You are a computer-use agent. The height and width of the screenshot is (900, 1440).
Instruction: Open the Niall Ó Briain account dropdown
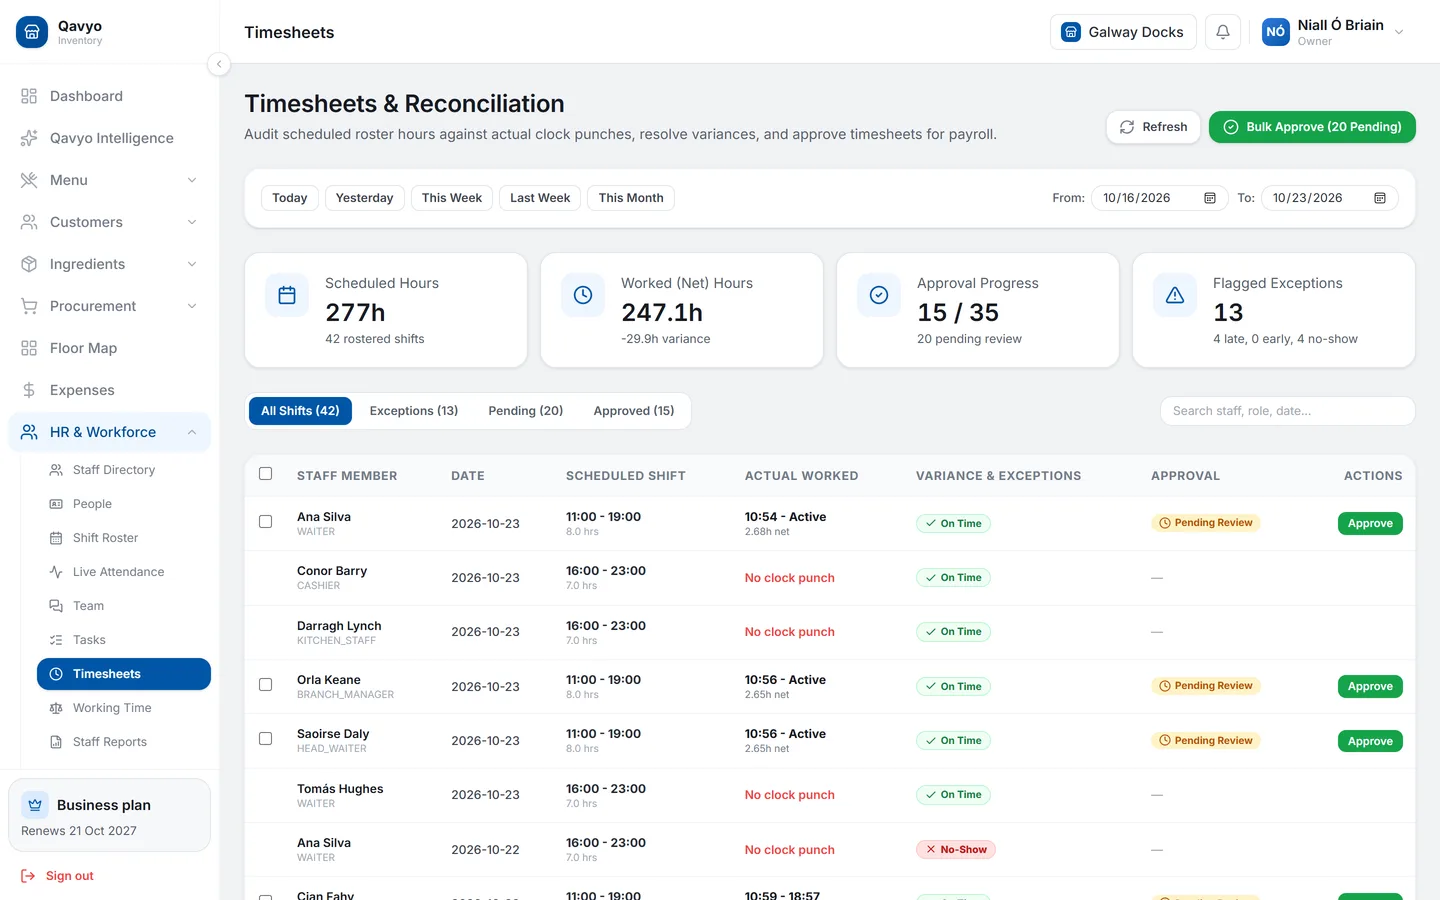click(x=1333, y=32)
